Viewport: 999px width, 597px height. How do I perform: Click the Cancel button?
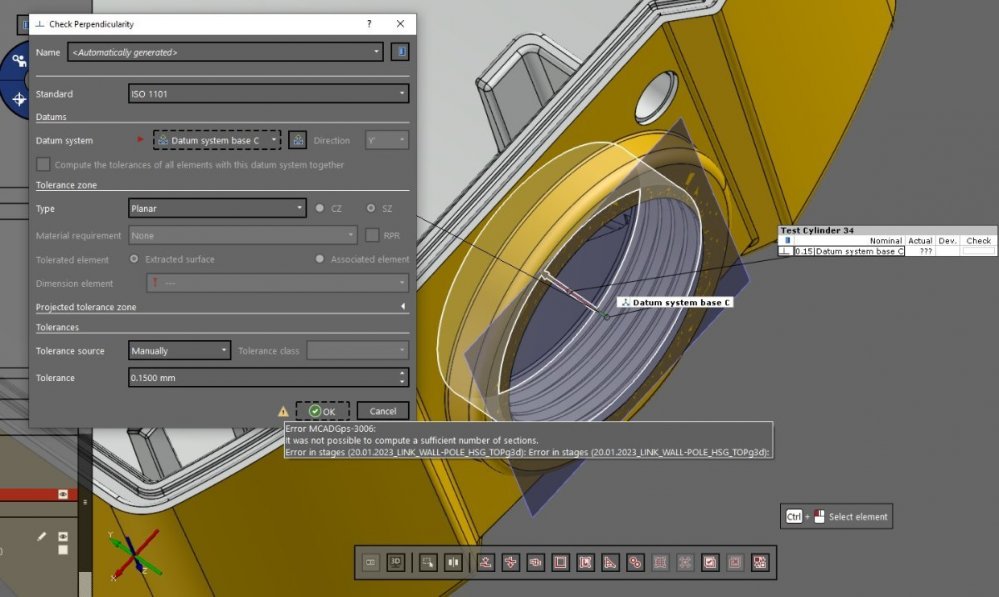coord(383,411)
